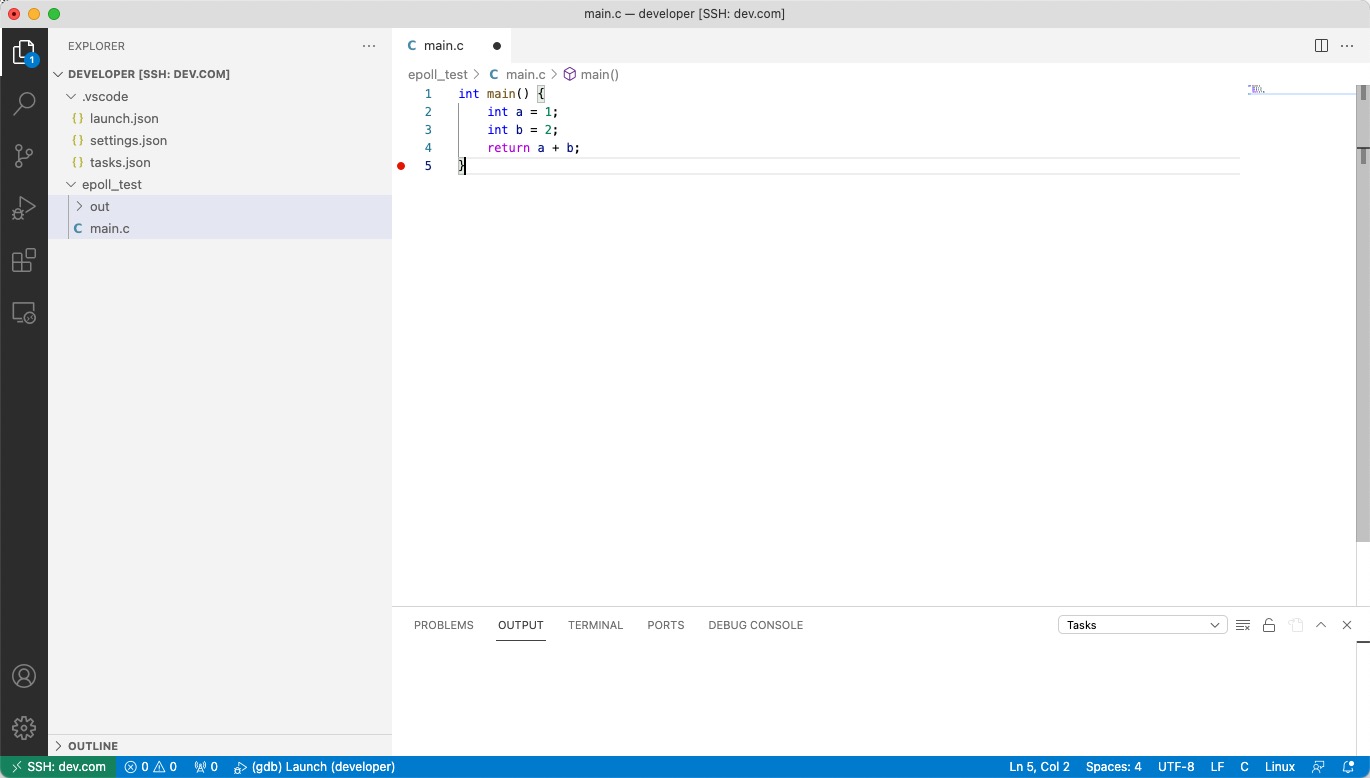Open launch.json in the explorer
This screenshot has width=1370, height=778.
point(124,119)
